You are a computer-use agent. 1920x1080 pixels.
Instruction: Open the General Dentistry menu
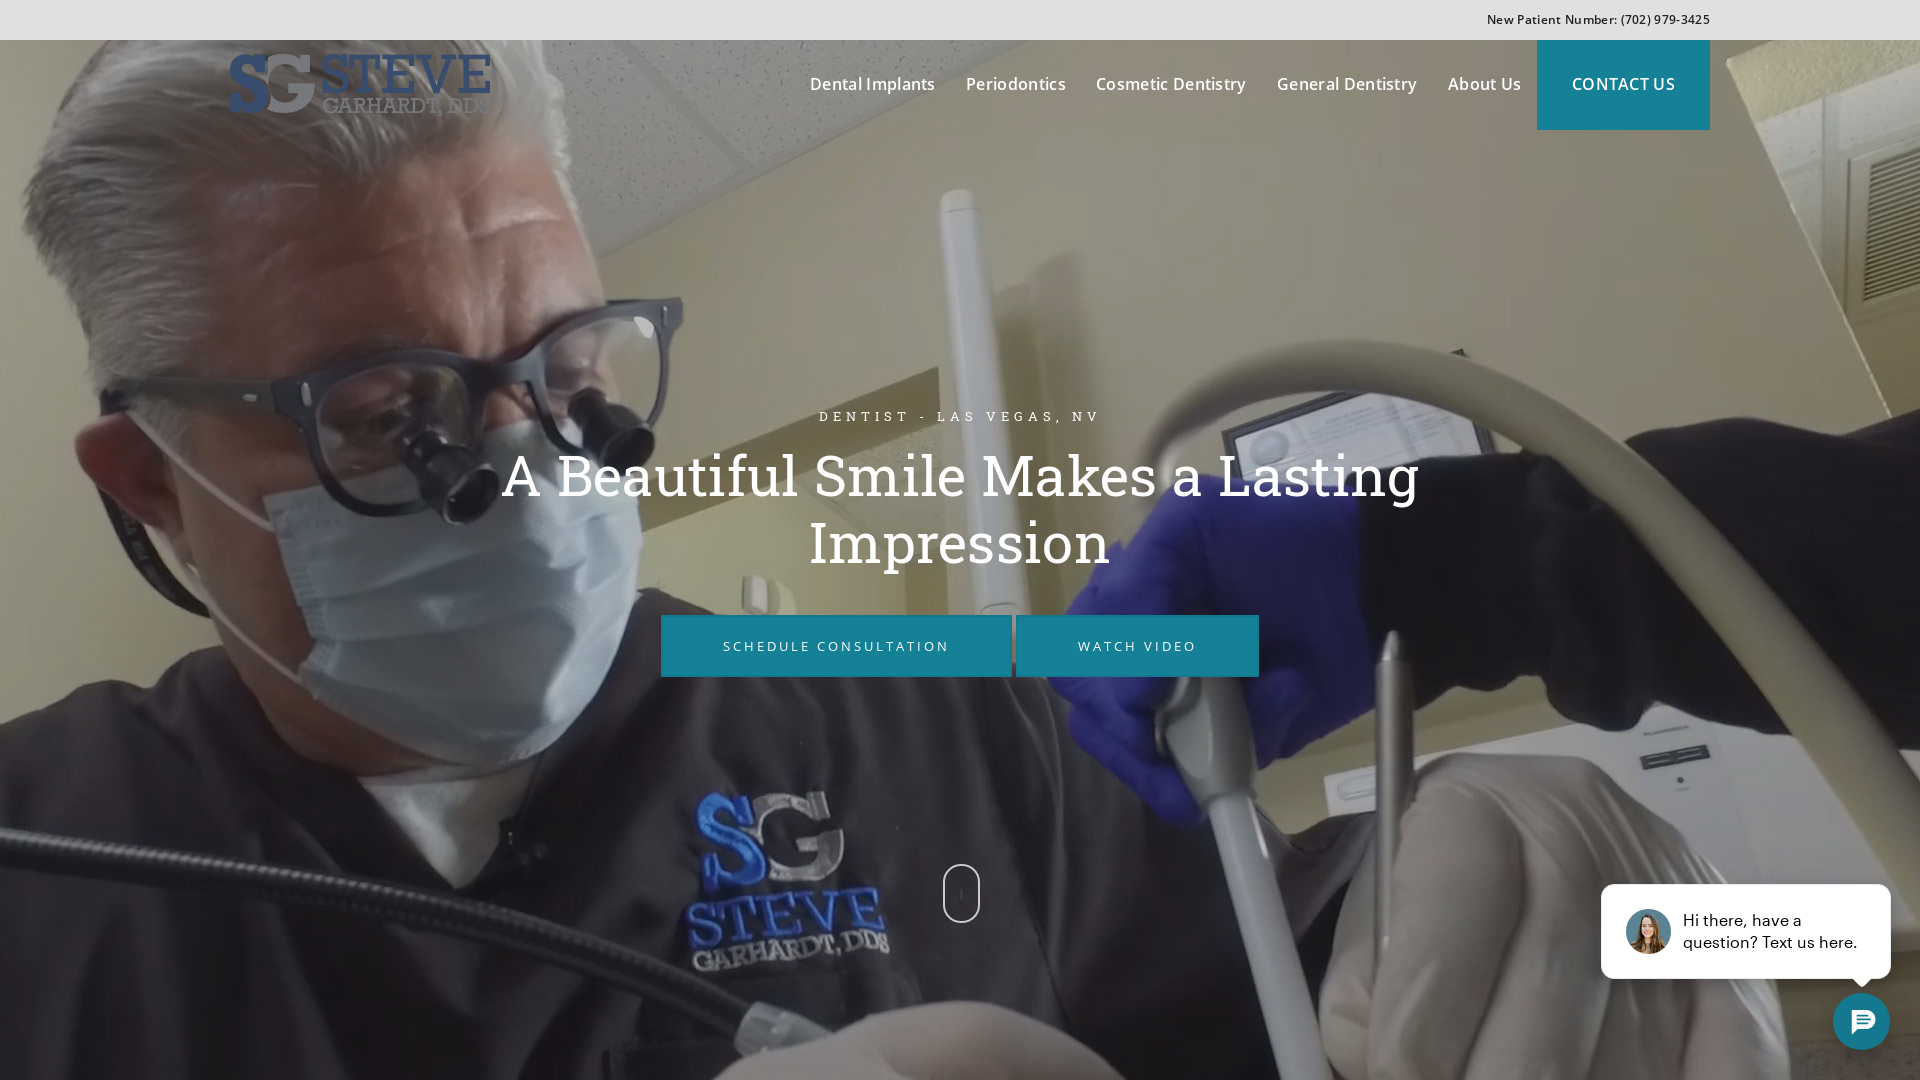[x=1346, y=84]
